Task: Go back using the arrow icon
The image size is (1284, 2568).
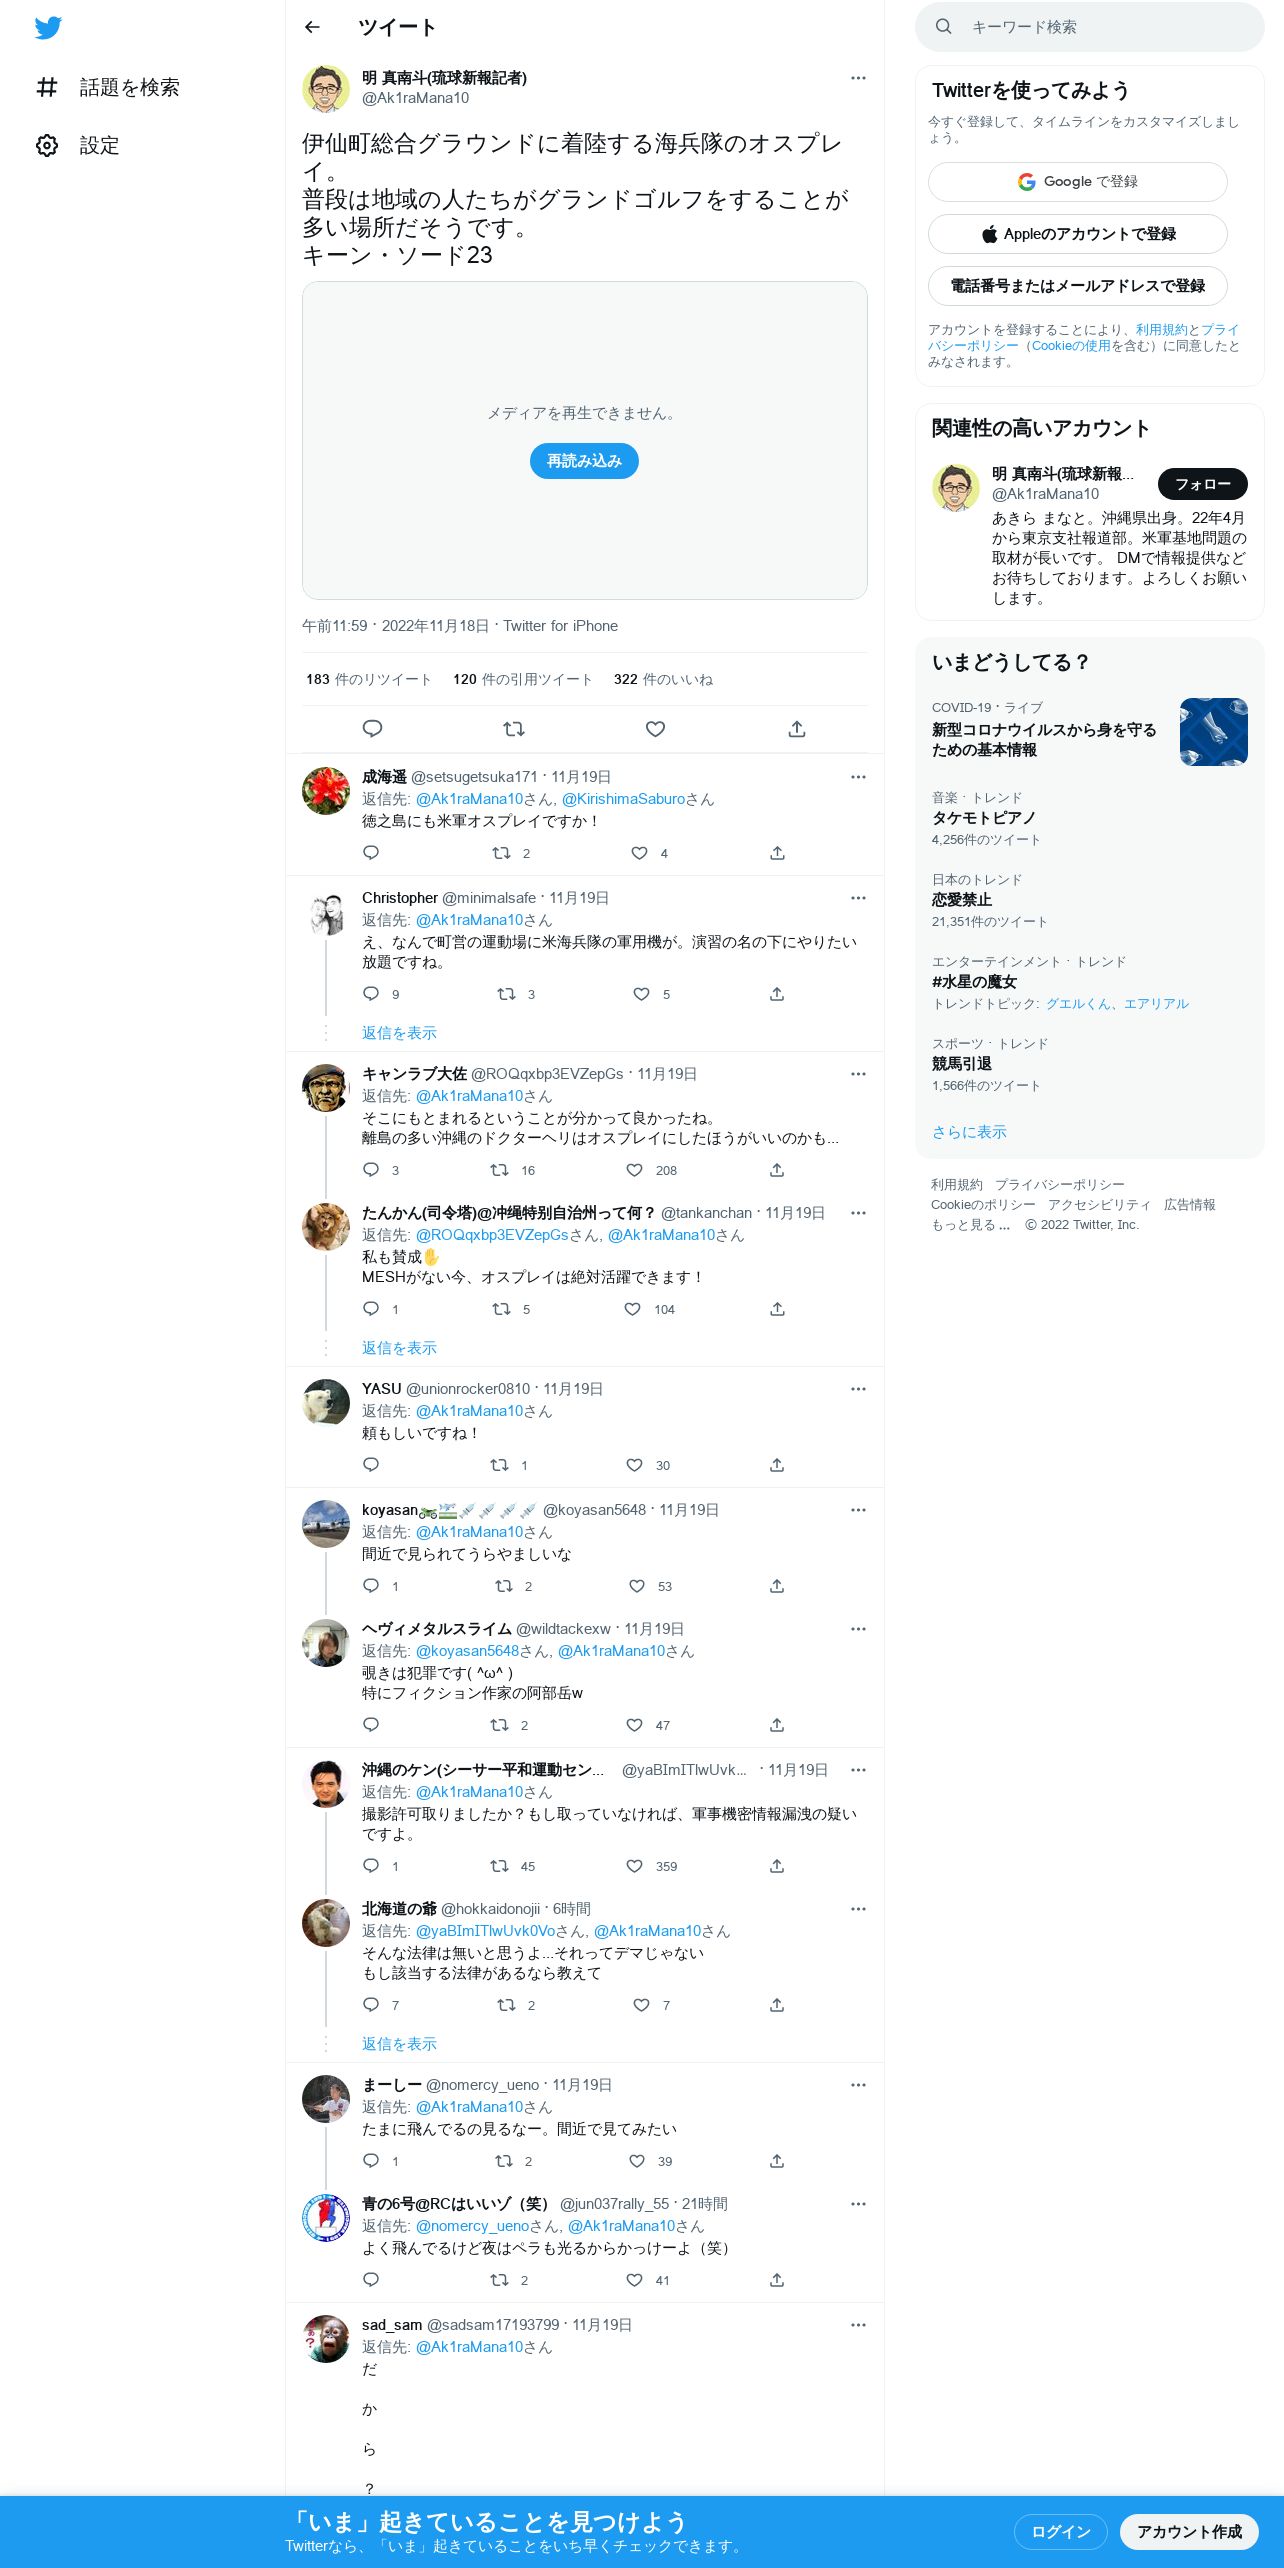Action: [x=312, y=27]
